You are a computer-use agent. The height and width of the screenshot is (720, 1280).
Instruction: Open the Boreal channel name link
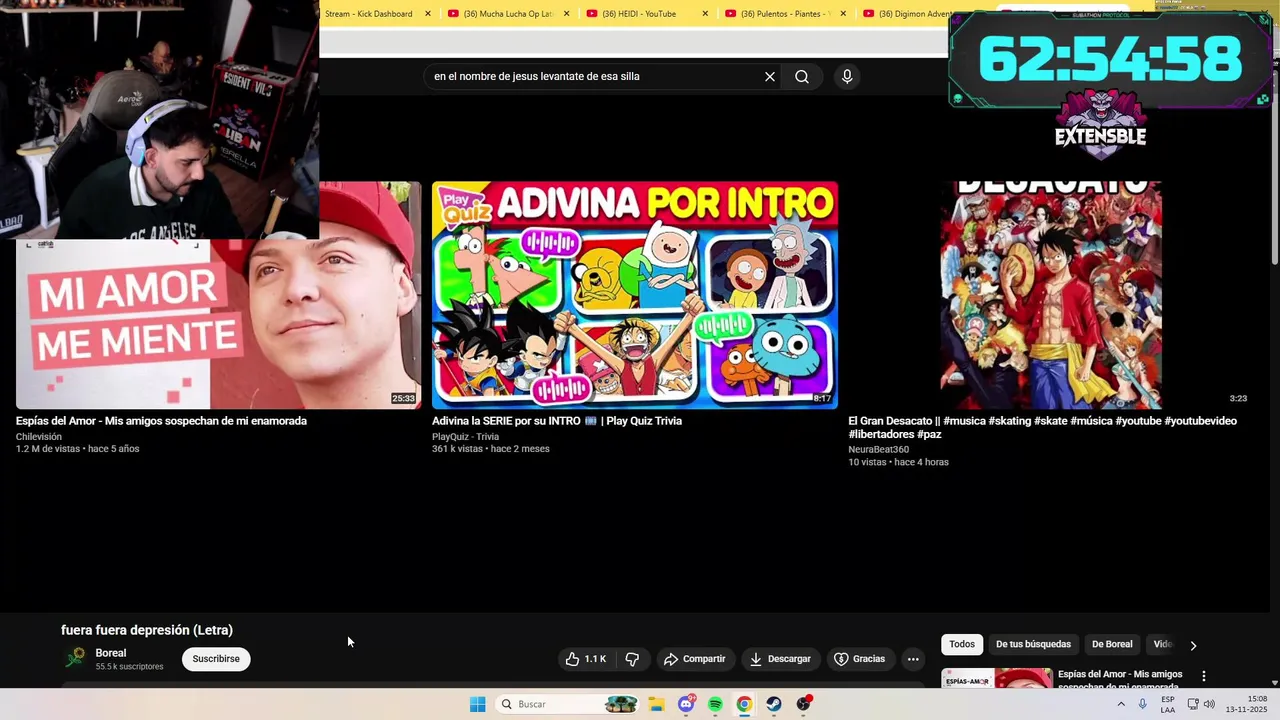(x=111, y=653)
